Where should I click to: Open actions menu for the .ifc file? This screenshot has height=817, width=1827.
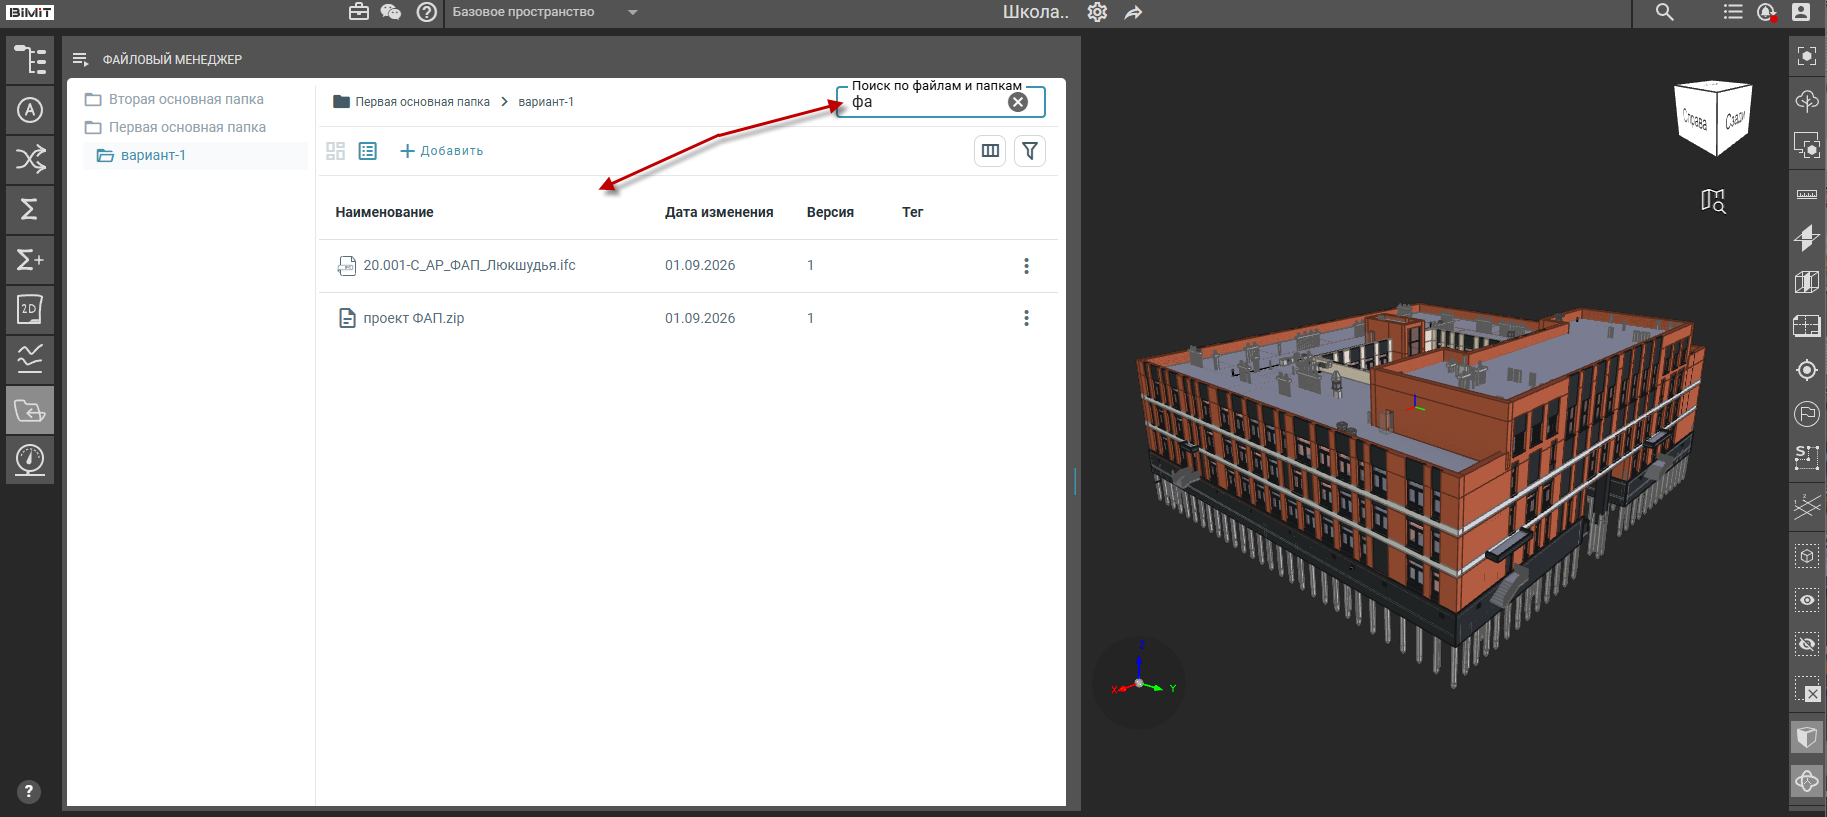click(1026, 266)
